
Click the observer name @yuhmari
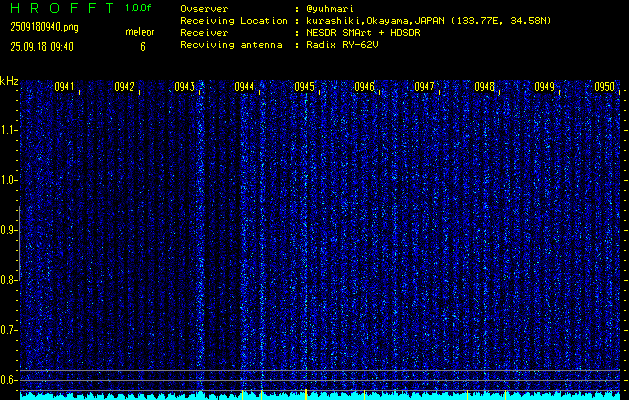coord(330,9)
